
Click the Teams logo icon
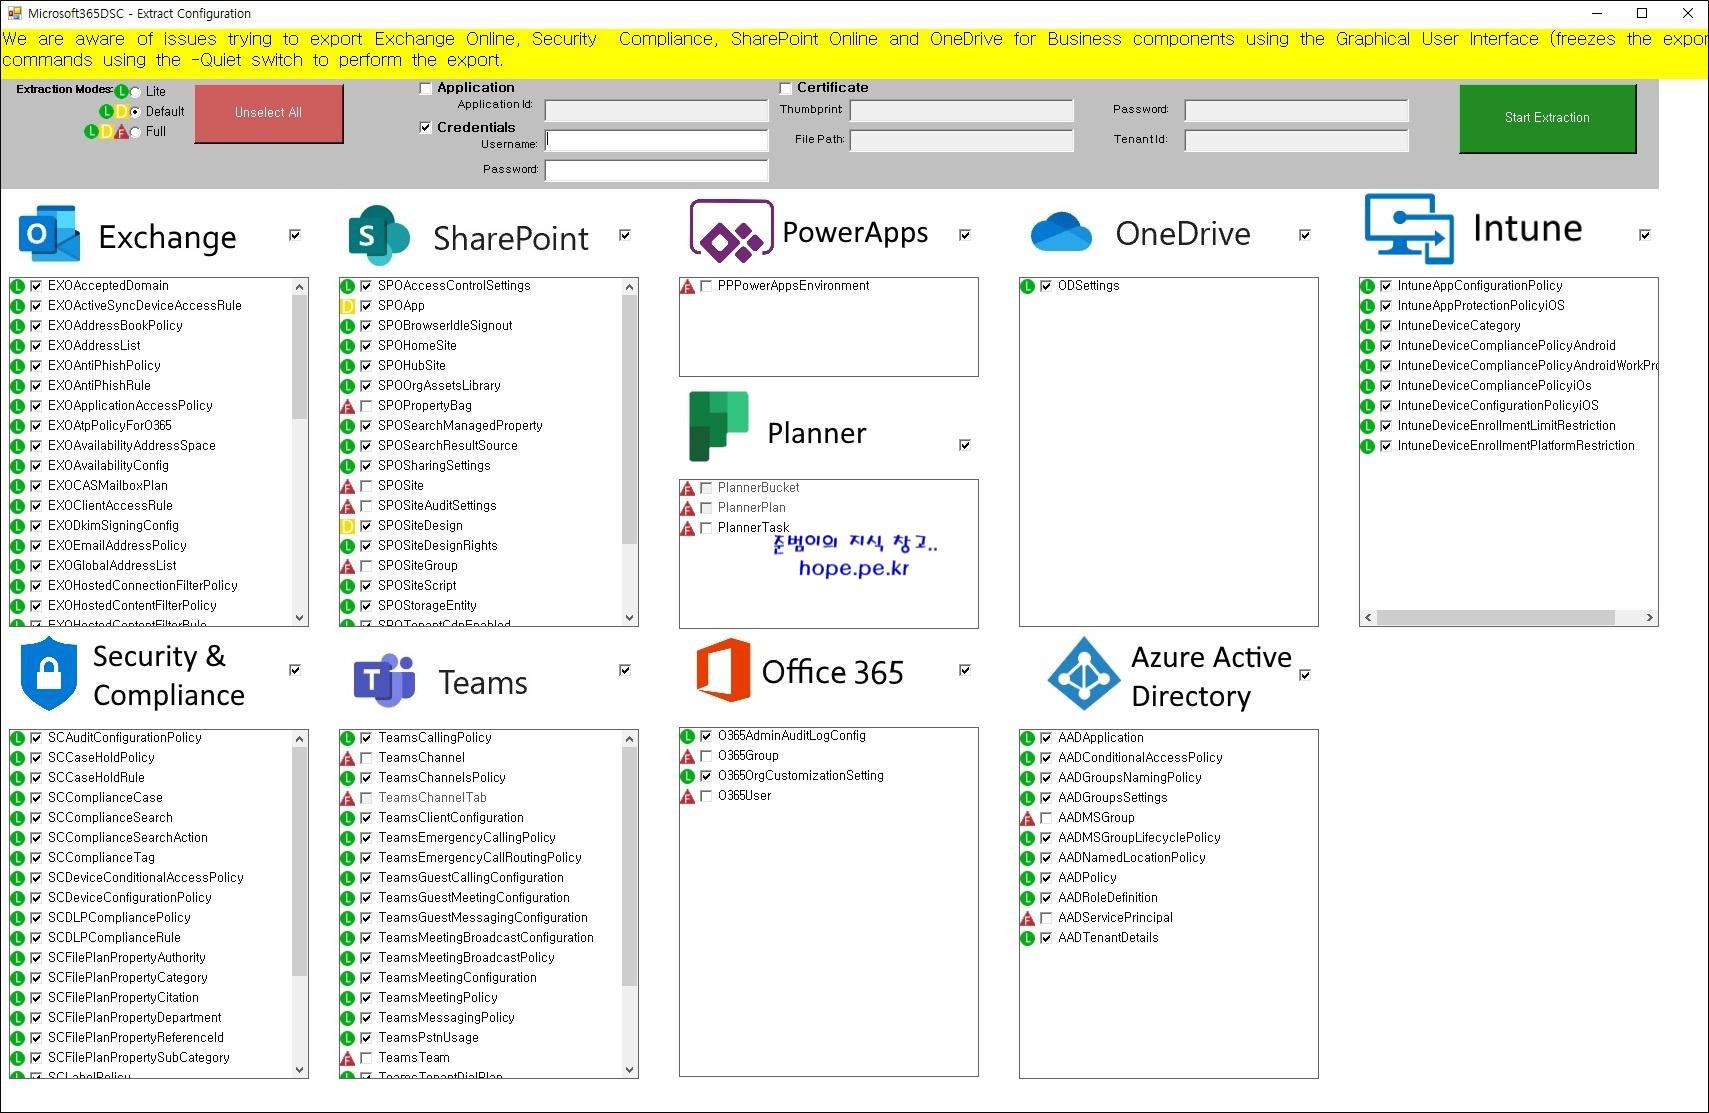[384, 679]
